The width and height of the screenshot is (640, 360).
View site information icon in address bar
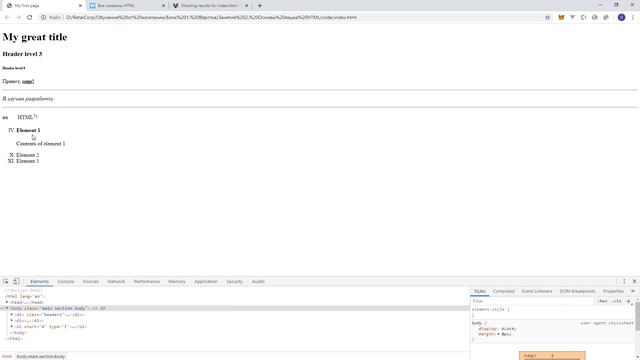click(43, 18)
